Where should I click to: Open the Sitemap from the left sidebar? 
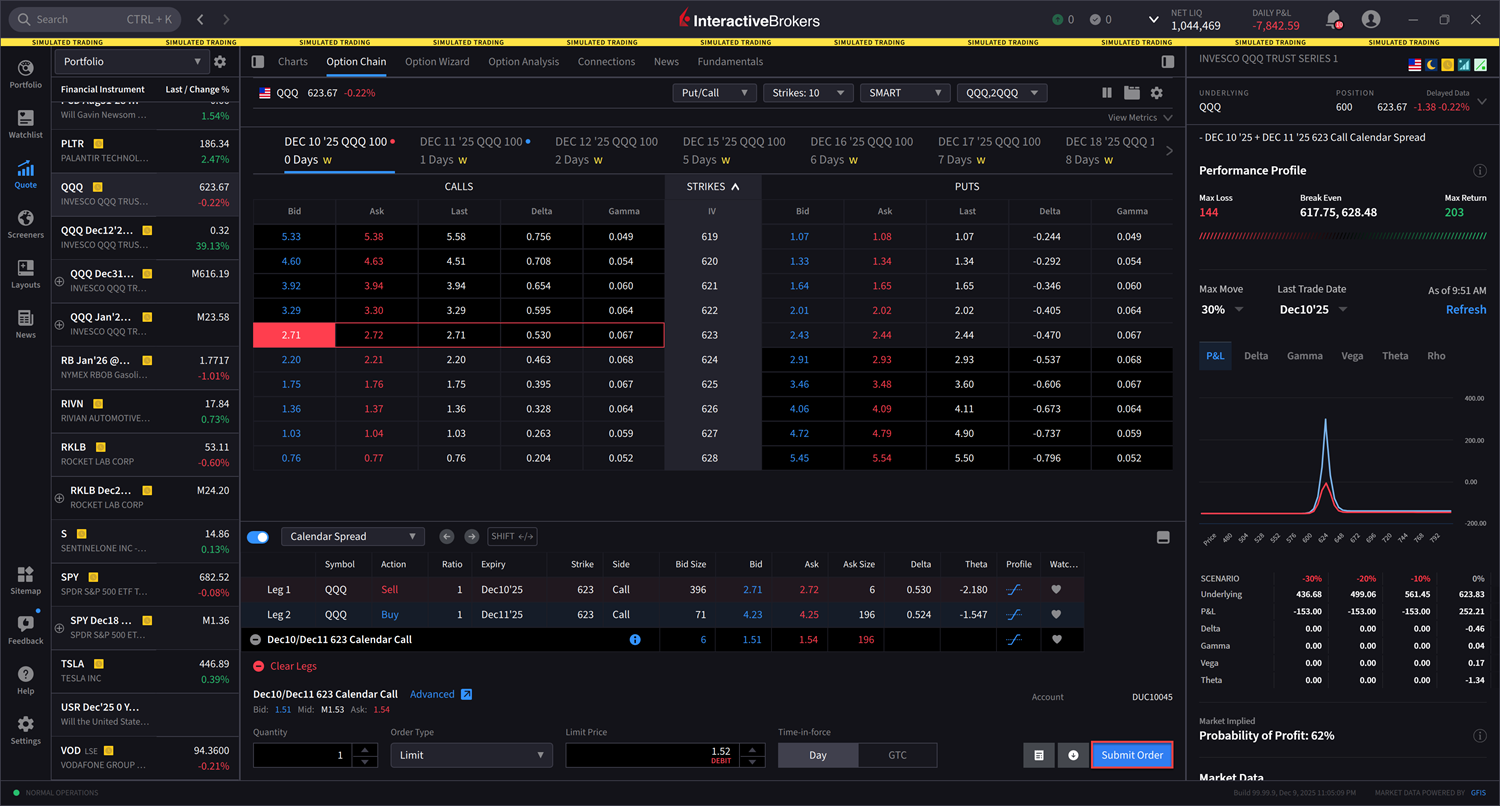(x=25, y=578)
